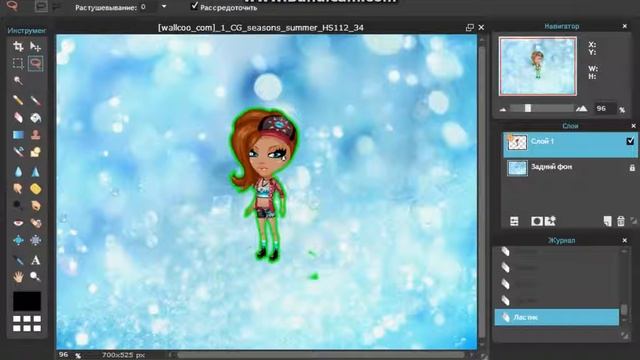The image size is (640, 360).
Task: Toggle the Рассредоточить checkbox
Action: [195, 6]
